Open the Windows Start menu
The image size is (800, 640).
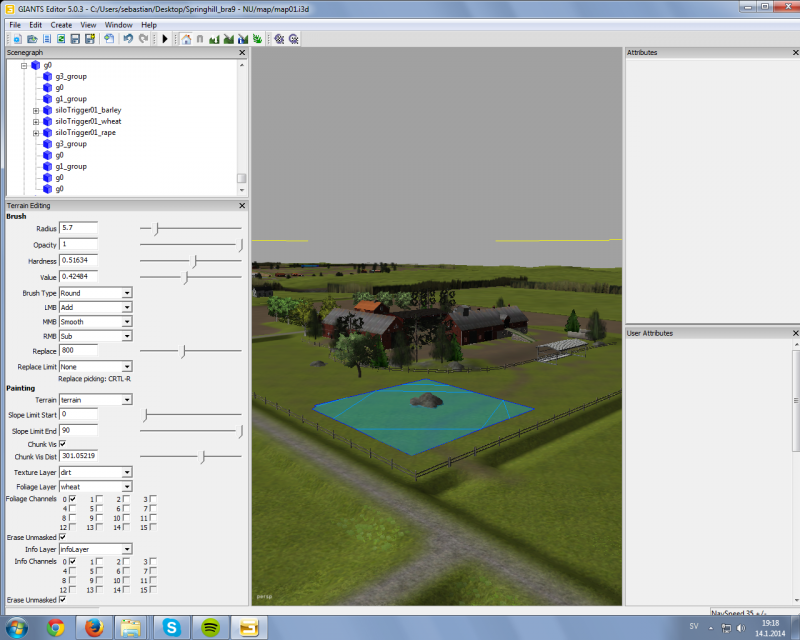[16, 627]
